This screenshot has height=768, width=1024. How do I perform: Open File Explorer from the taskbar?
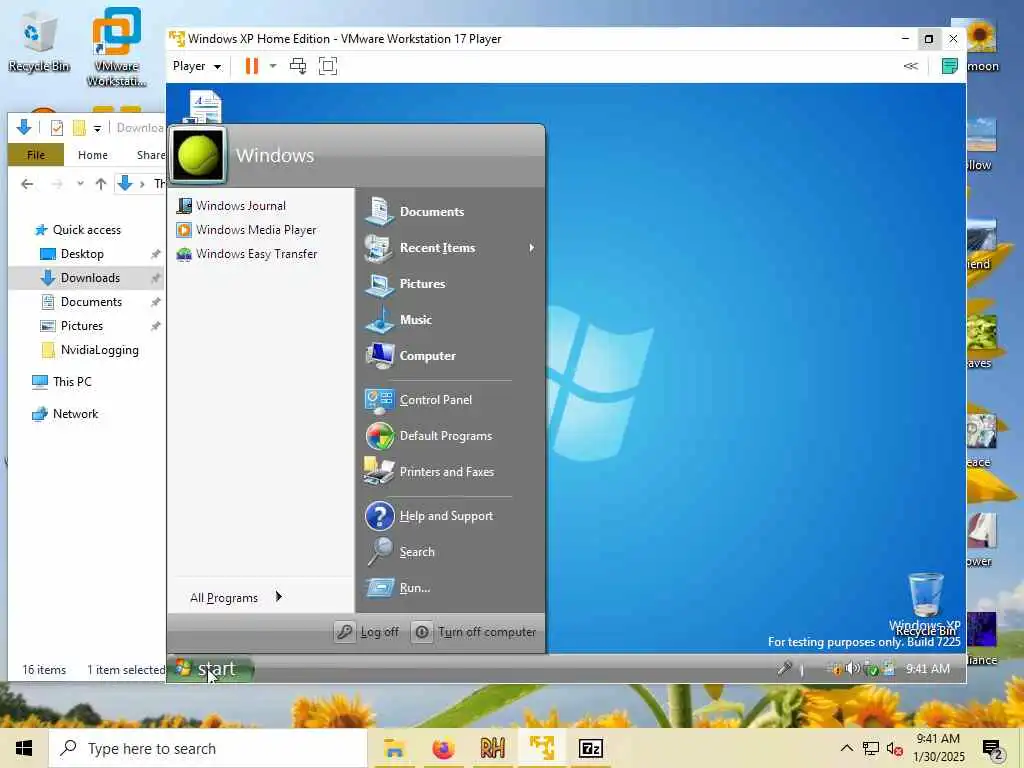[394, 748]
